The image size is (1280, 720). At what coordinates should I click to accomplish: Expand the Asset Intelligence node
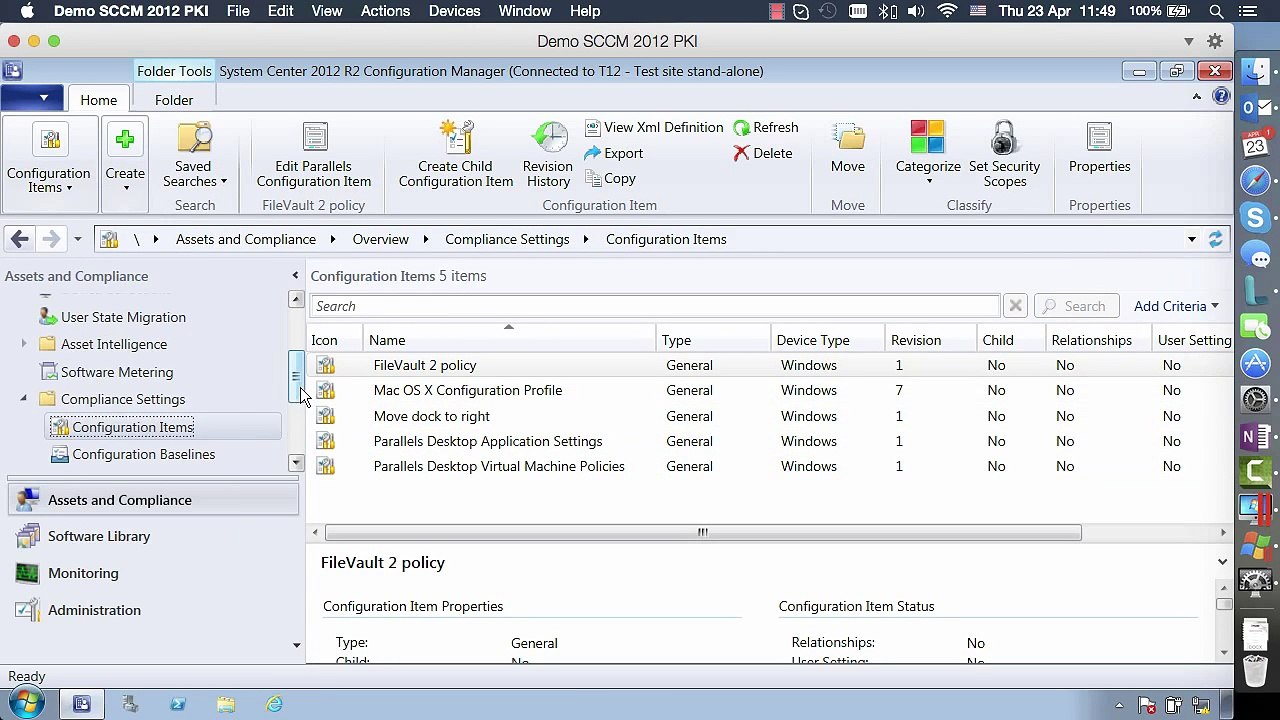pyautogui.click(x=24, y=344)
